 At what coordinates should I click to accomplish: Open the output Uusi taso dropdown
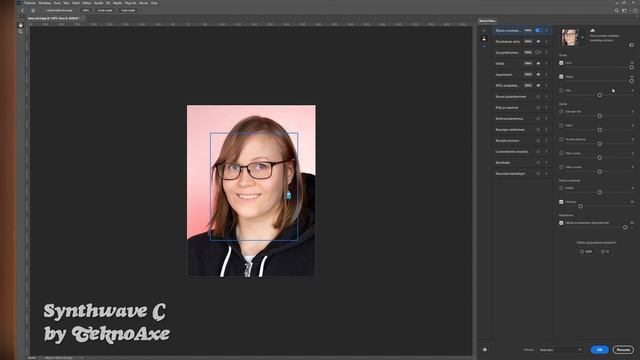tap(560, 350)
